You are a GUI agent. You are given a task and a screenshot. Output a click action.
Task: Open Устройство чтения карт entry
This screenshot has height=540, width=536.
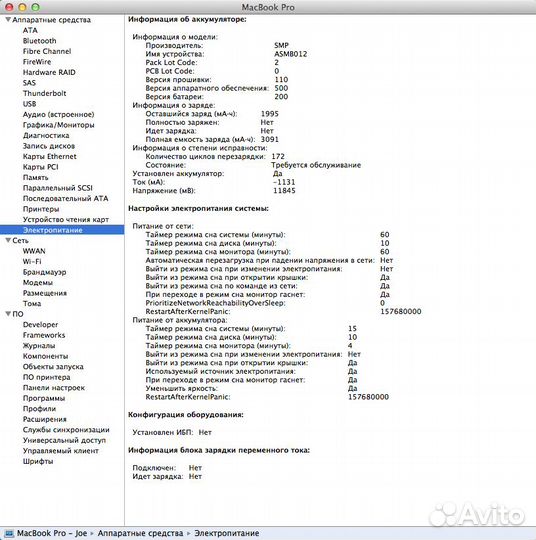[x=66, y=219]
